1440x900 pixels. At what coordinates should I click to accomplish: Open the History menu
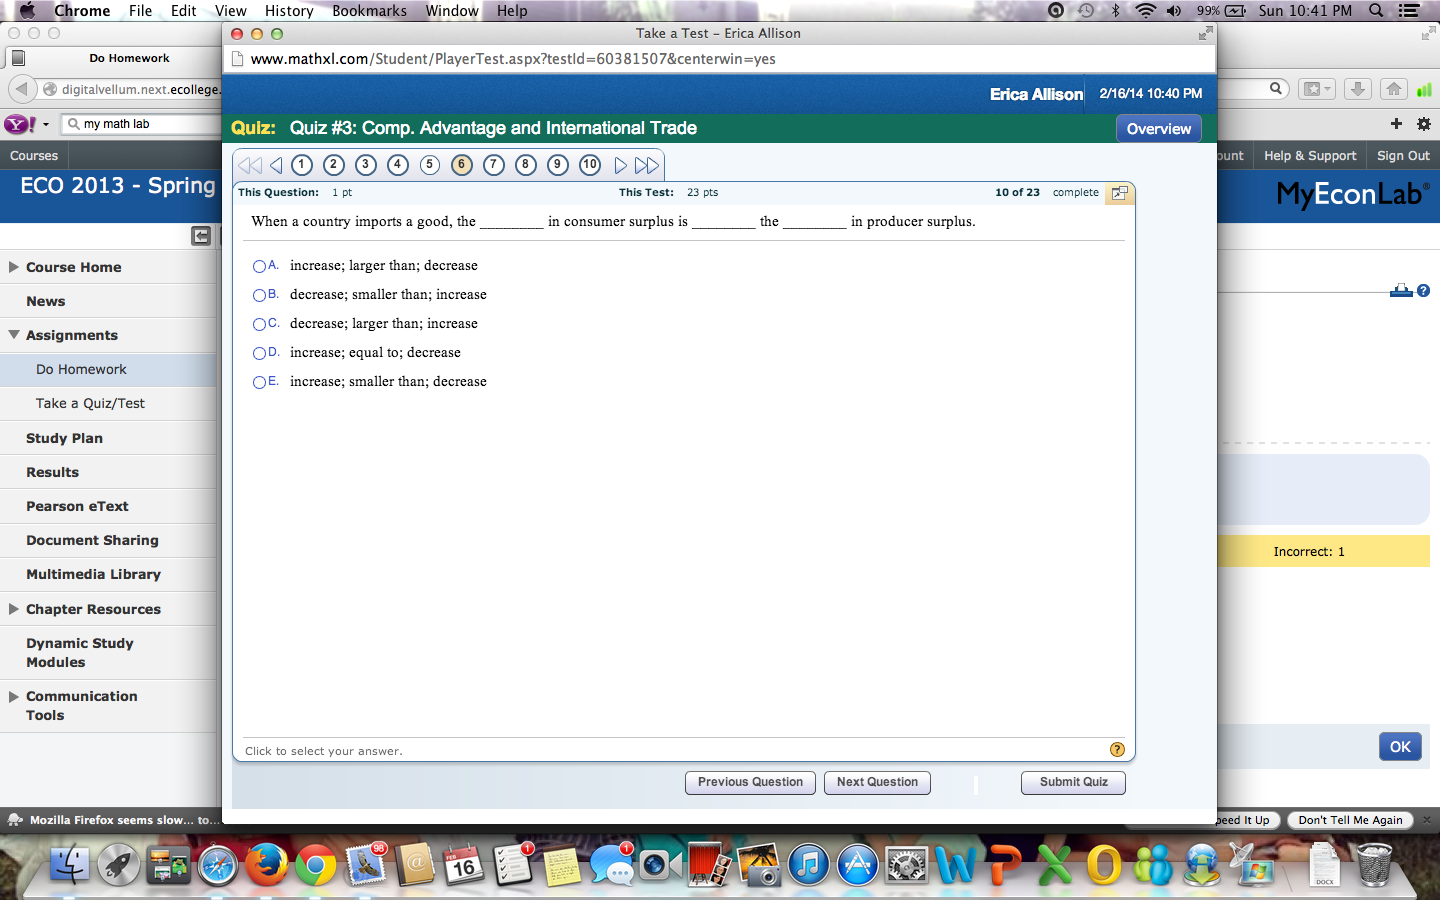(x=289, y=11)
